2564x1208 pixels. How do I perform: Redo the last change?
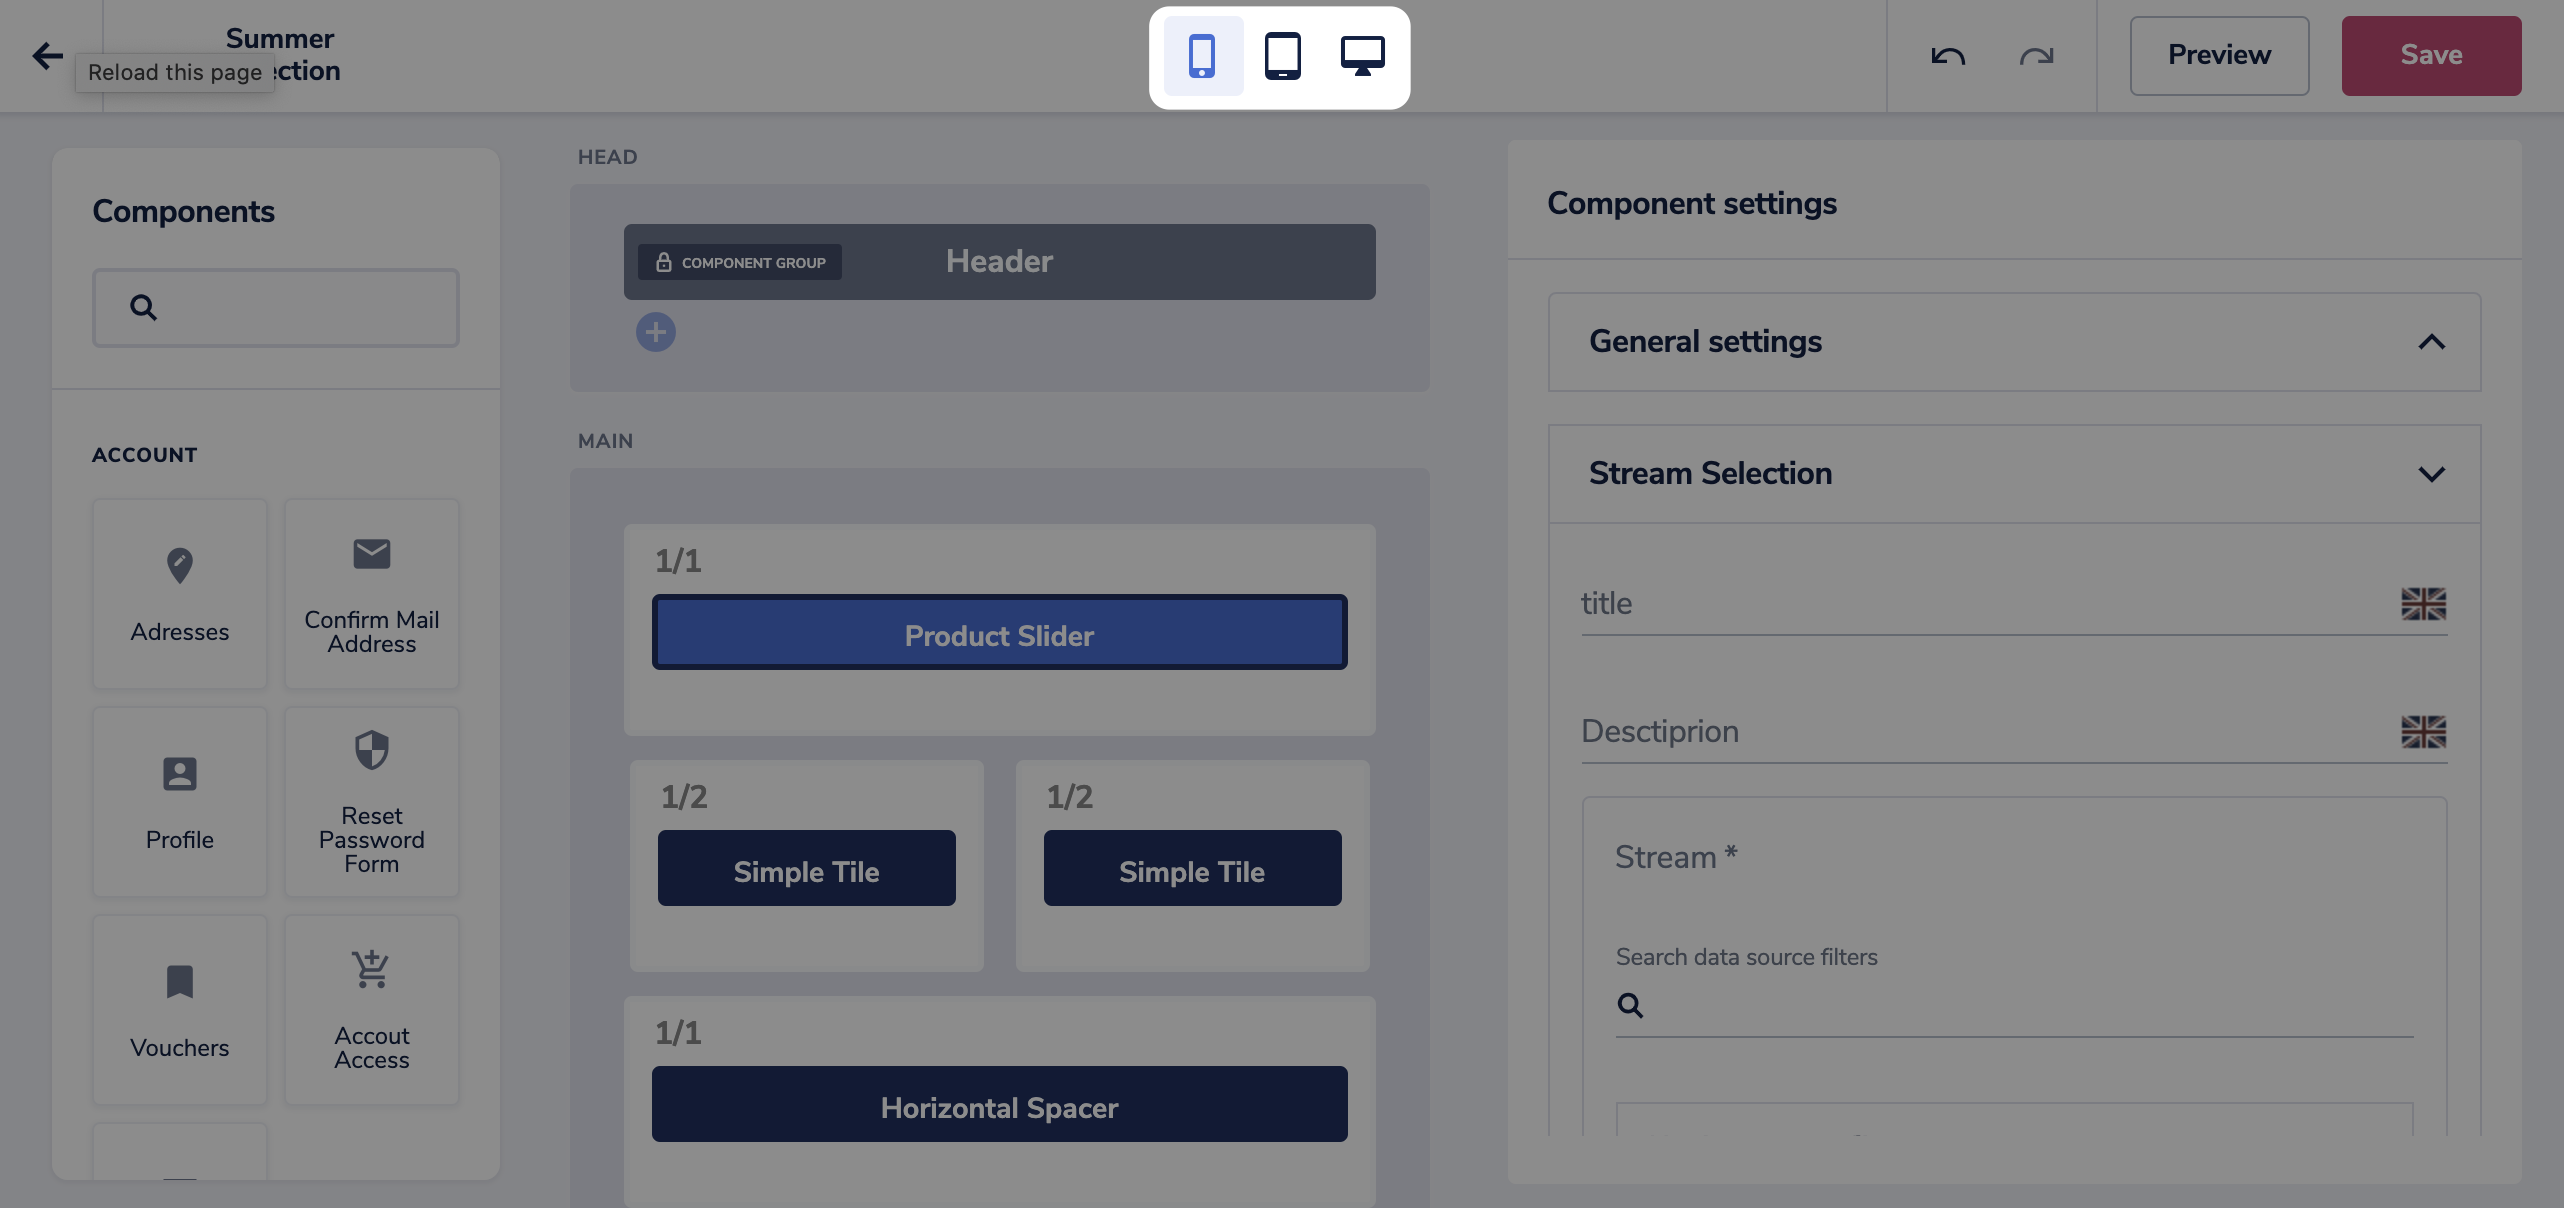pos(2036,56)
